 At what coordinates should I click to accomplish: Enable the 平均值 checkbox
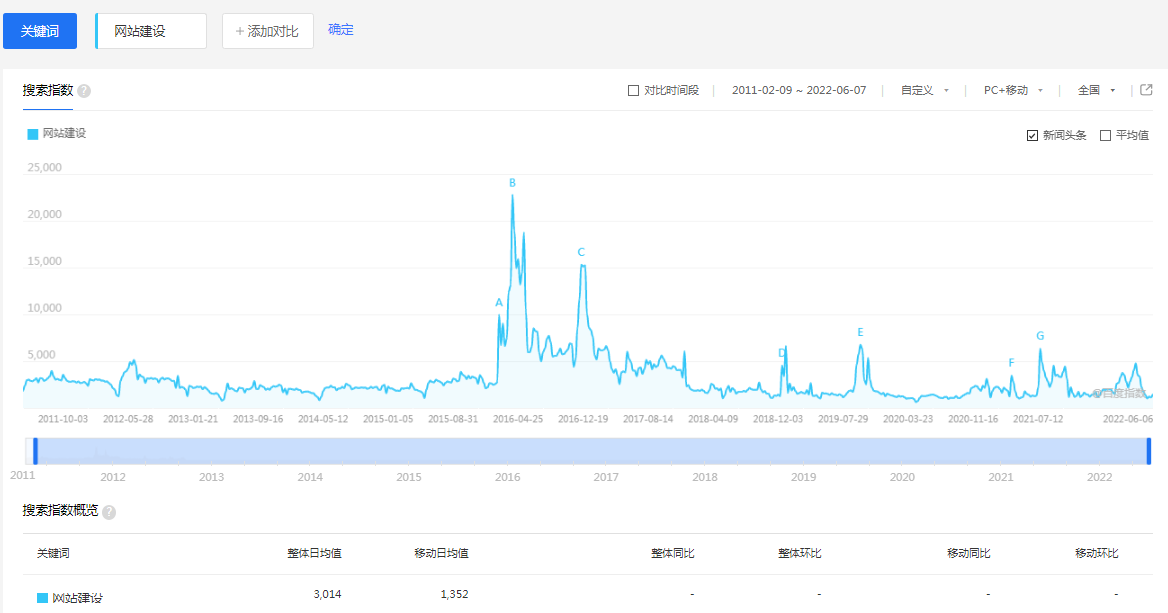(x=1105, y=136)
